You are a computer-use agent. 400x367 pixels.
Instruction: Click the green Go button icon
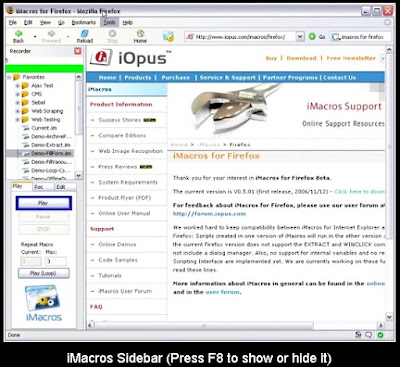(x=312, y=36)
